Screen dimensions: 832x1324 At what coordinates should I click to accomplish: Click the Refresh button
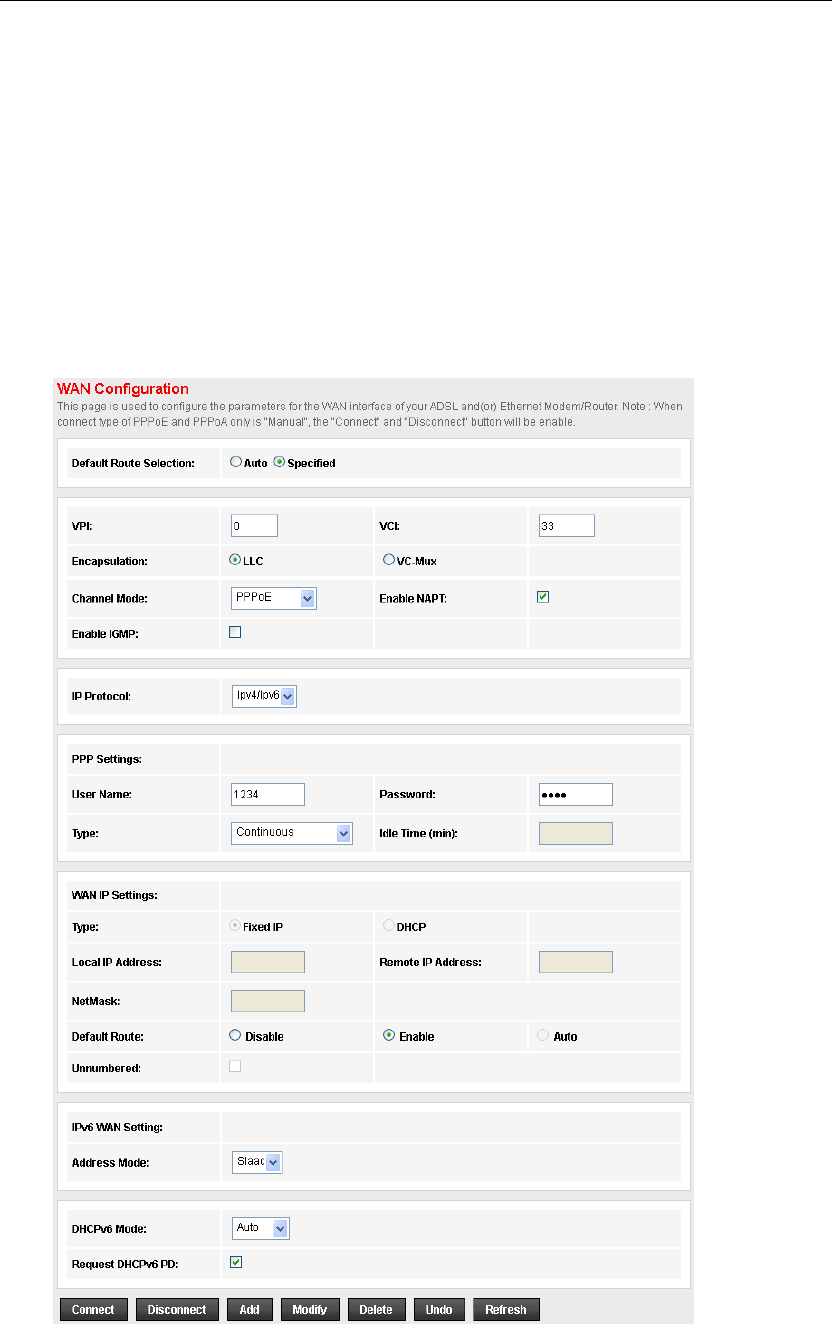click(x=506, y=1310)
